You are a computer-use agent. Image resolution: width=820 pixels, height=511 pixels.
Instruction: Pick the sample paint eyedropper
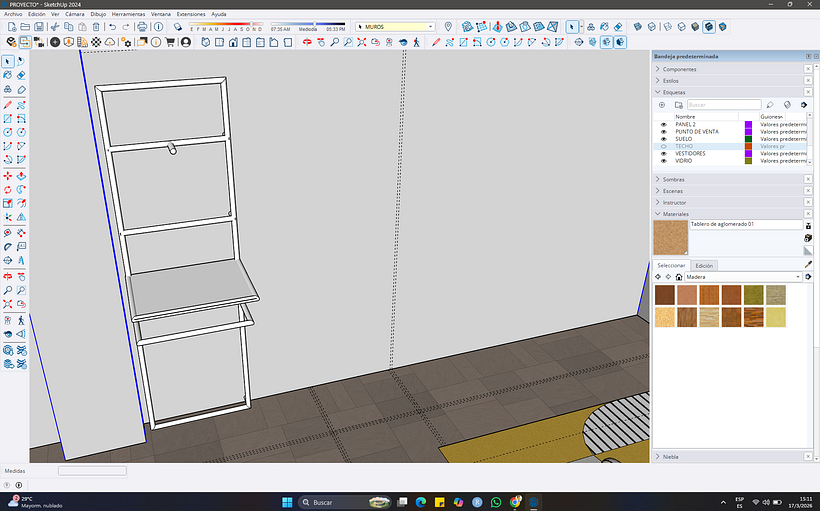(x=809, y=265)
